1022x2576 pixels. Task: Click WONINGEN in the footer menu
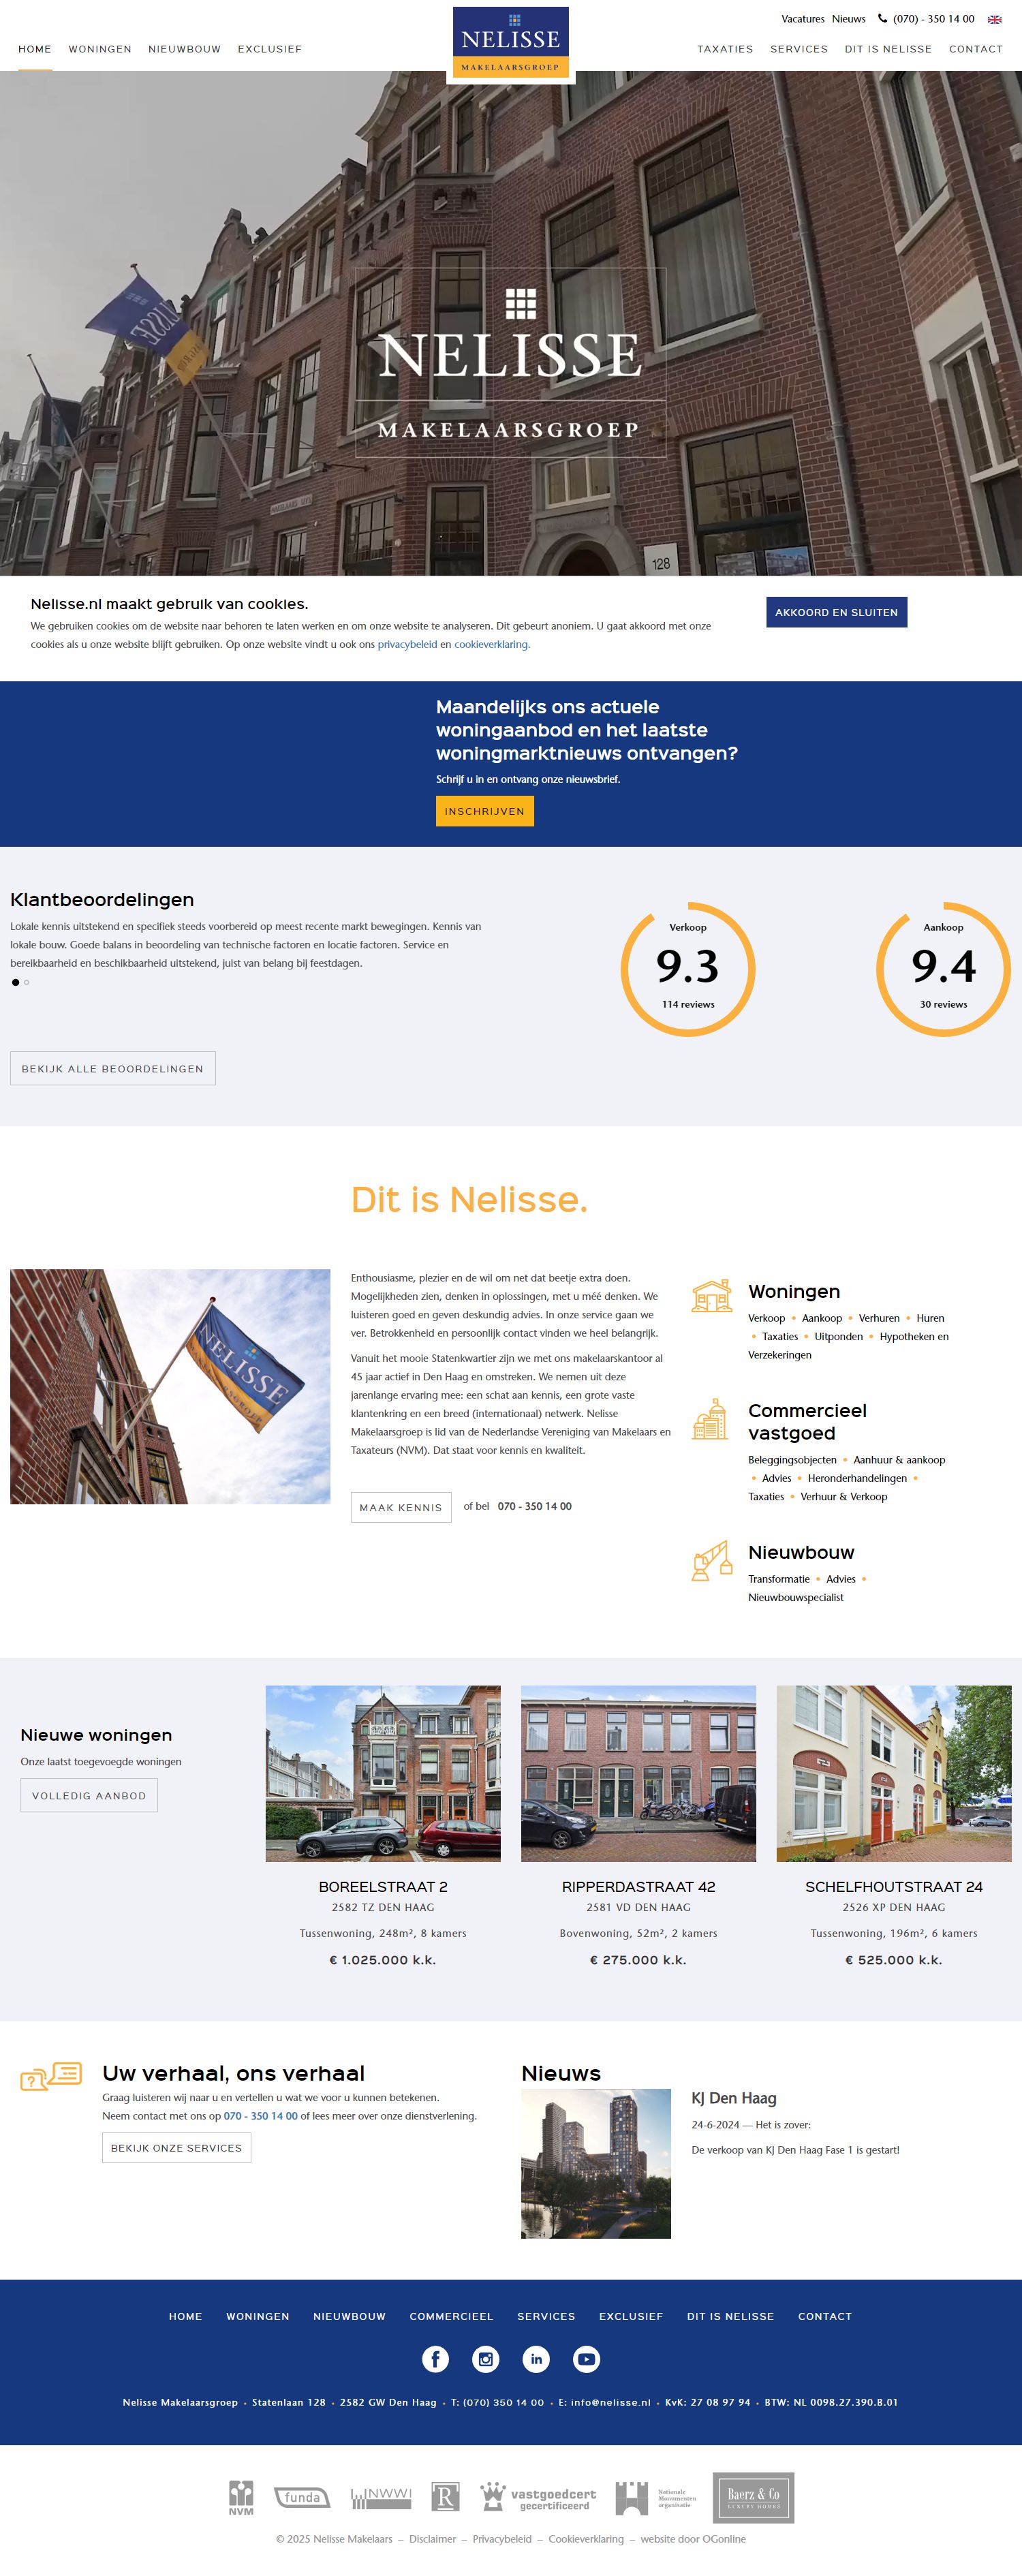coord(258,2316)
